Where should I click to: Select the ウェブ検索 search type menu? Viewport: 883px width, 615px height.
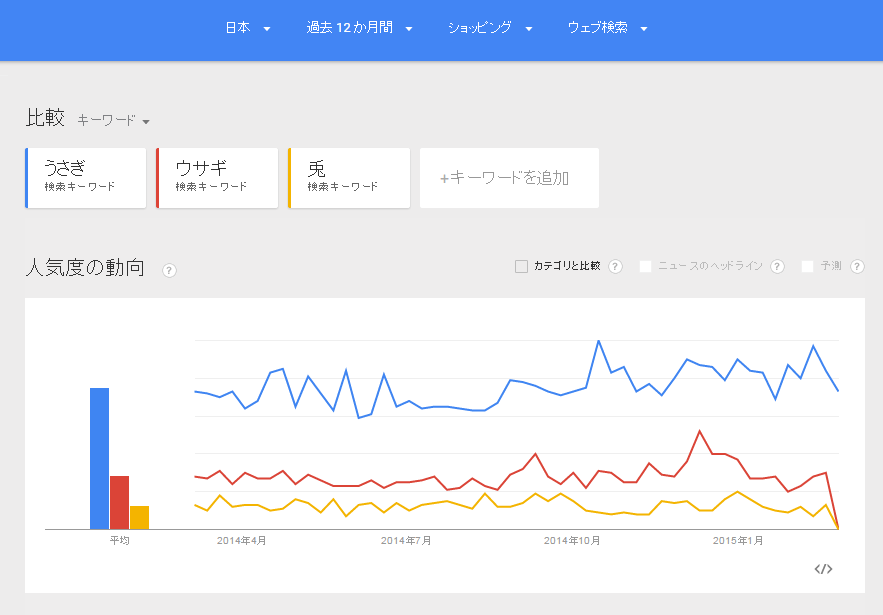coord(607,28)
